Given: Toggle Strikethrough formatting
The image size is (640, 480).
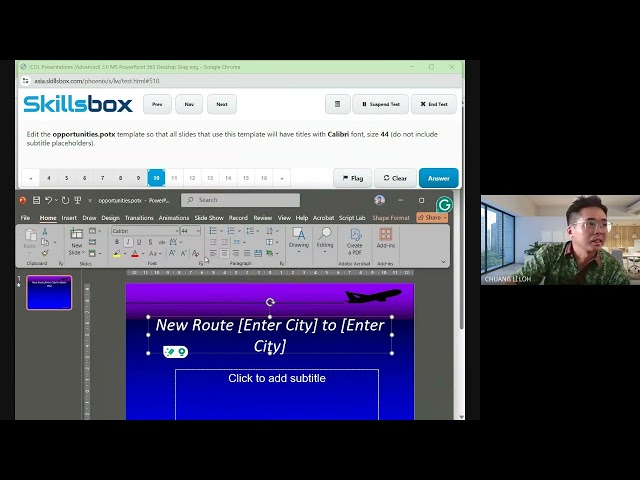Looking at the screenshot, I should coord(162,242).
